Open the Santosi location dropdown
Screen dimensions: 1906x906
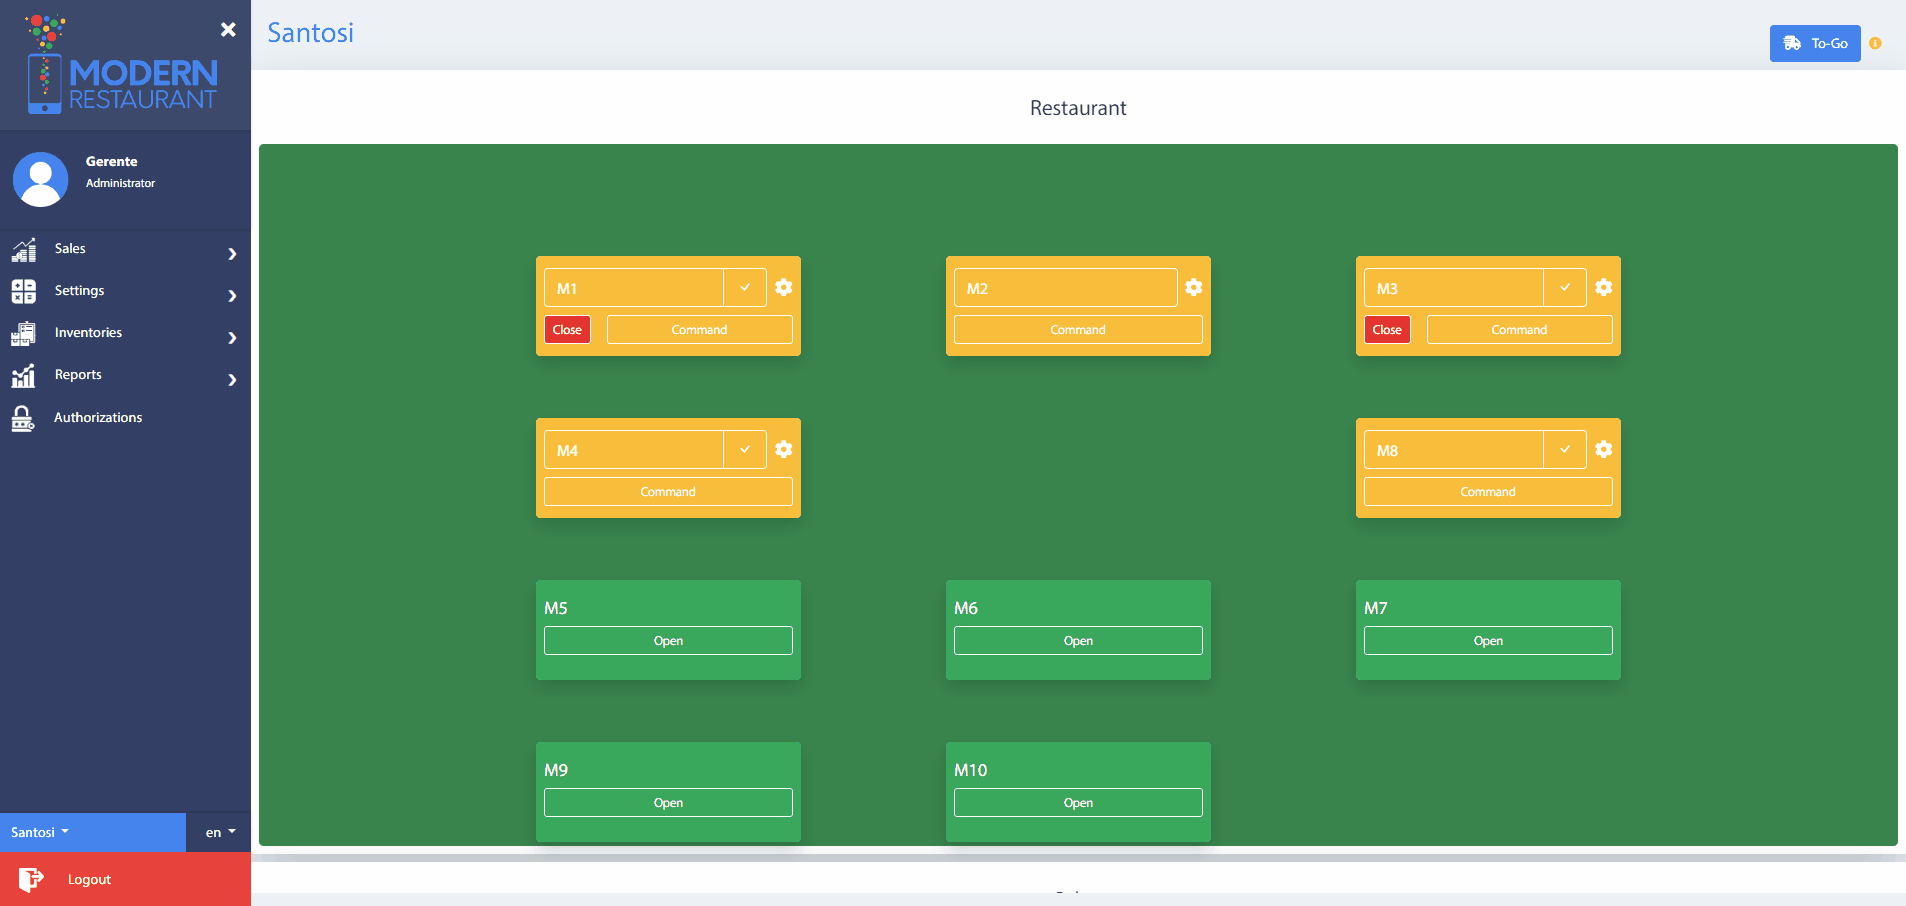coord(40,832)
